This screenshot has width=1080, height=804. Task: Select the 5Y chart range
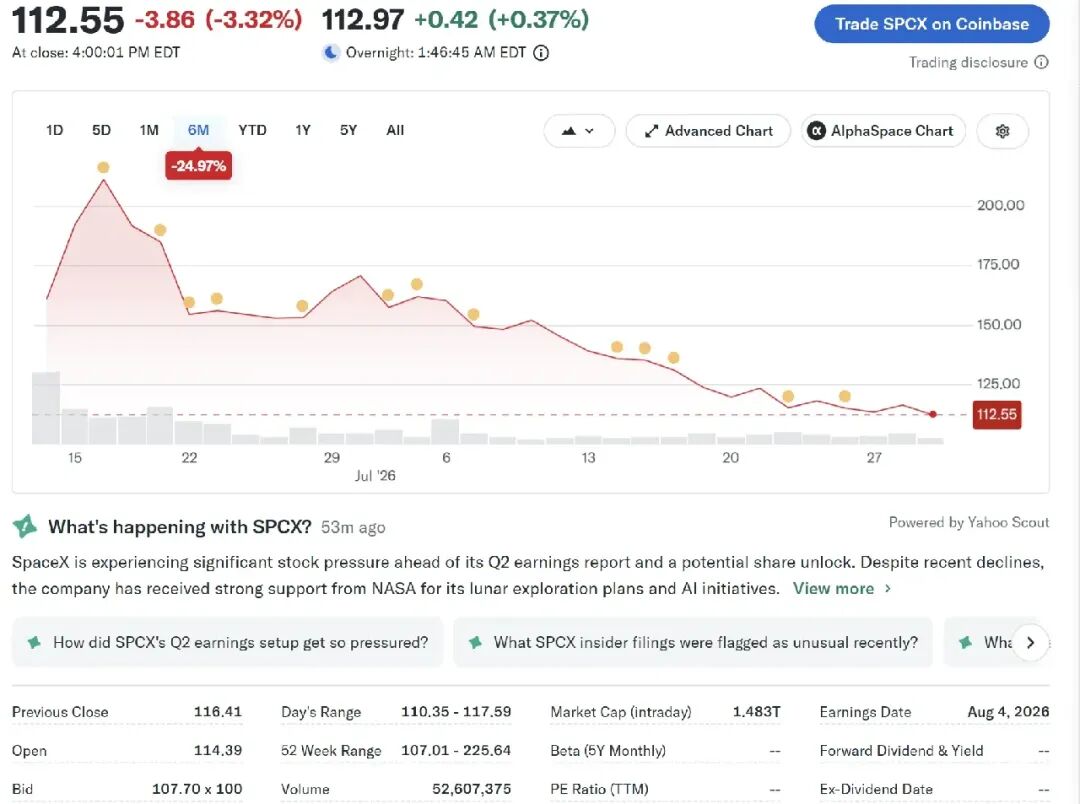pyautogui.click(x=349, y=130)
